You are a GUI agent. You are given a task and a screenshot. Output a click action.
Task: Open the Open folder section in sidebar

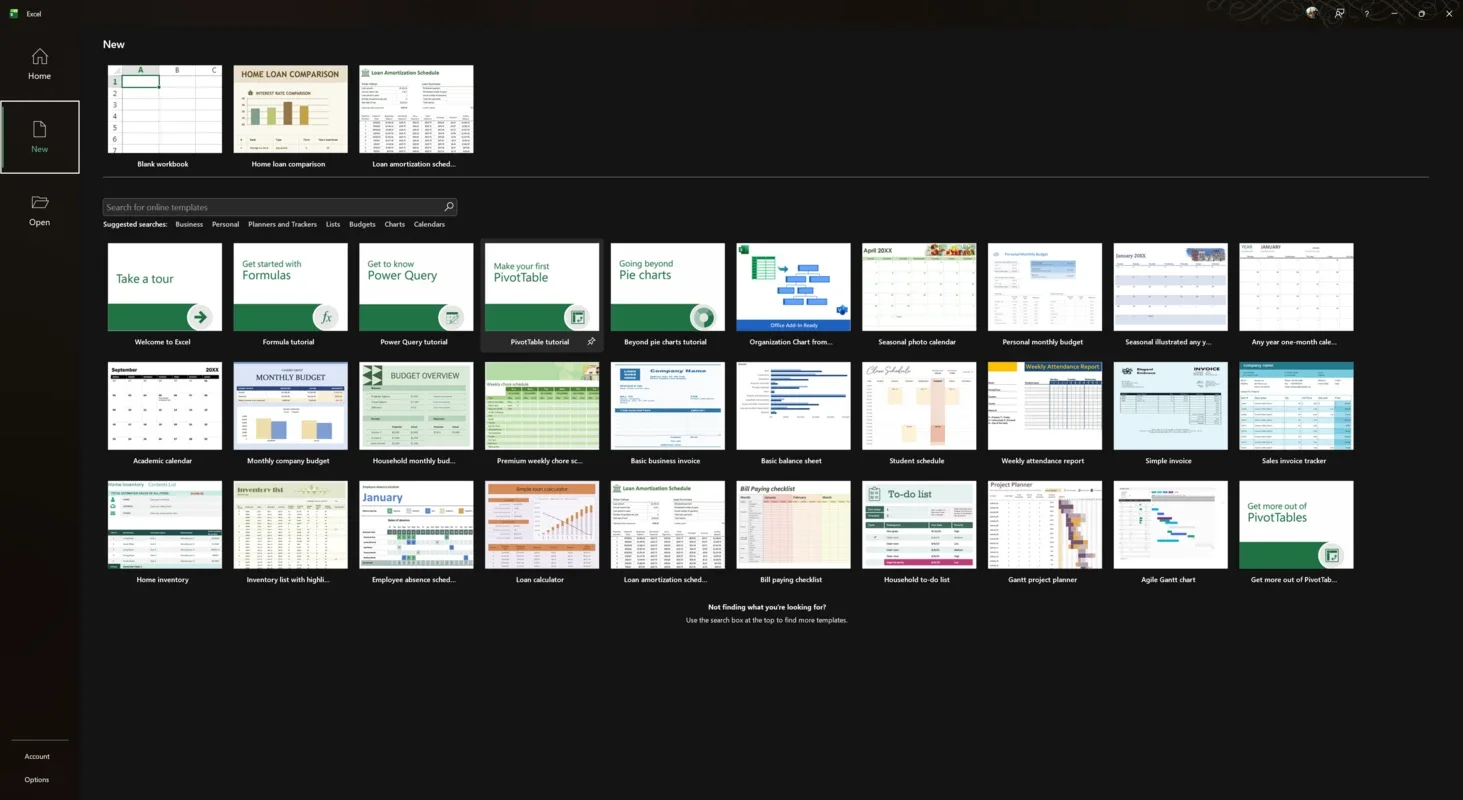[x=39, y=210]
